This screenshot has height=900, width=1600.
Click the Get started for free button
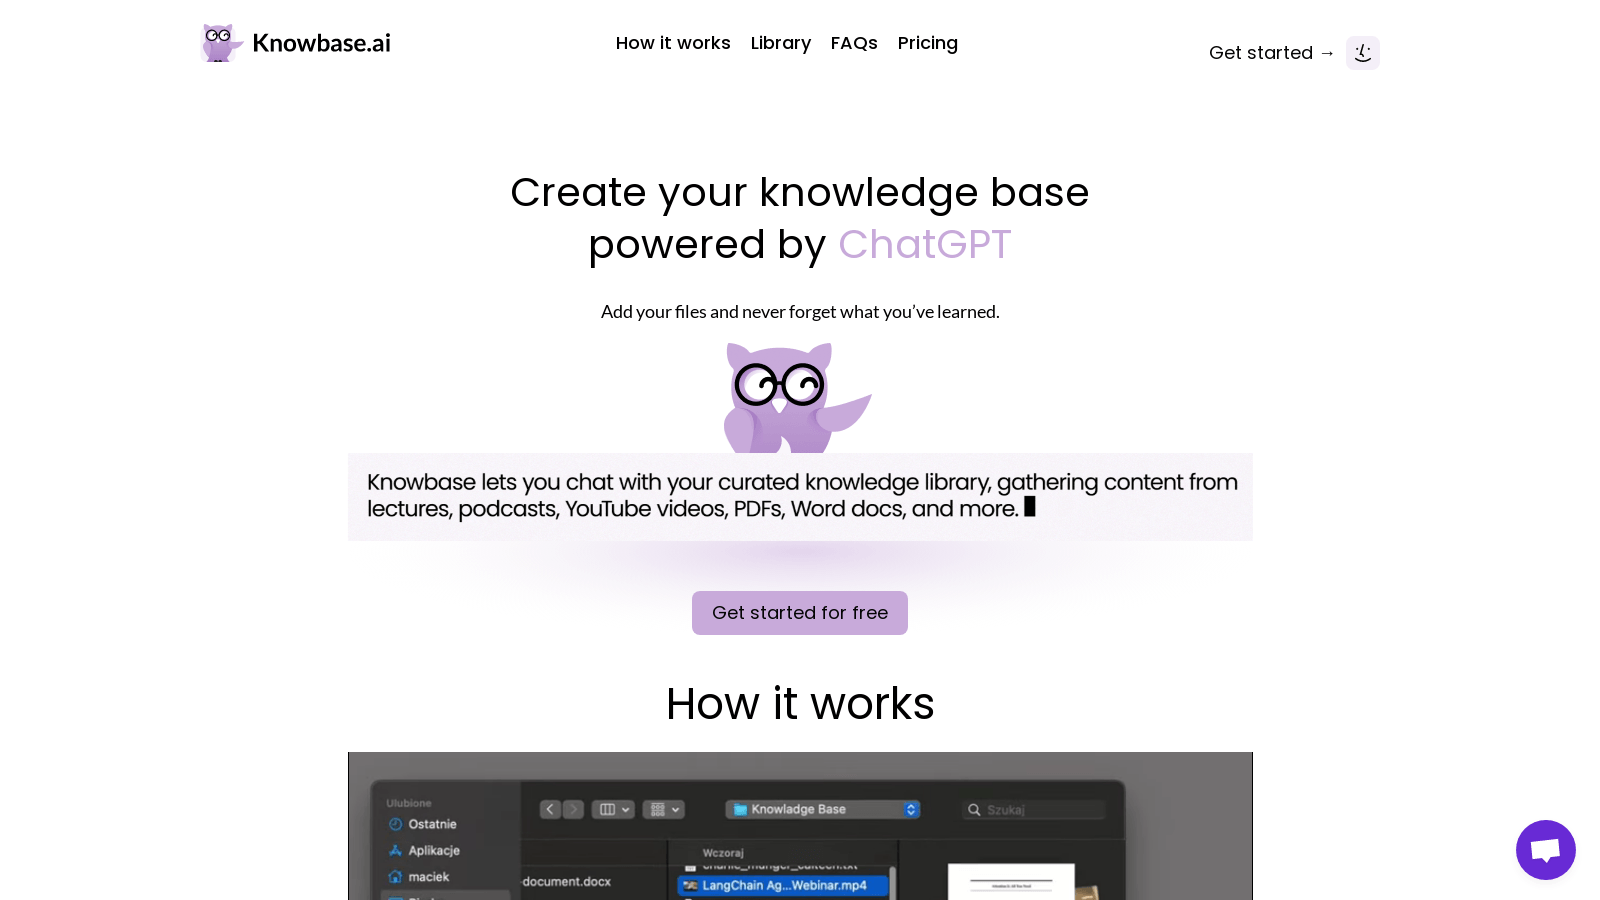click(x=800, y=613)
